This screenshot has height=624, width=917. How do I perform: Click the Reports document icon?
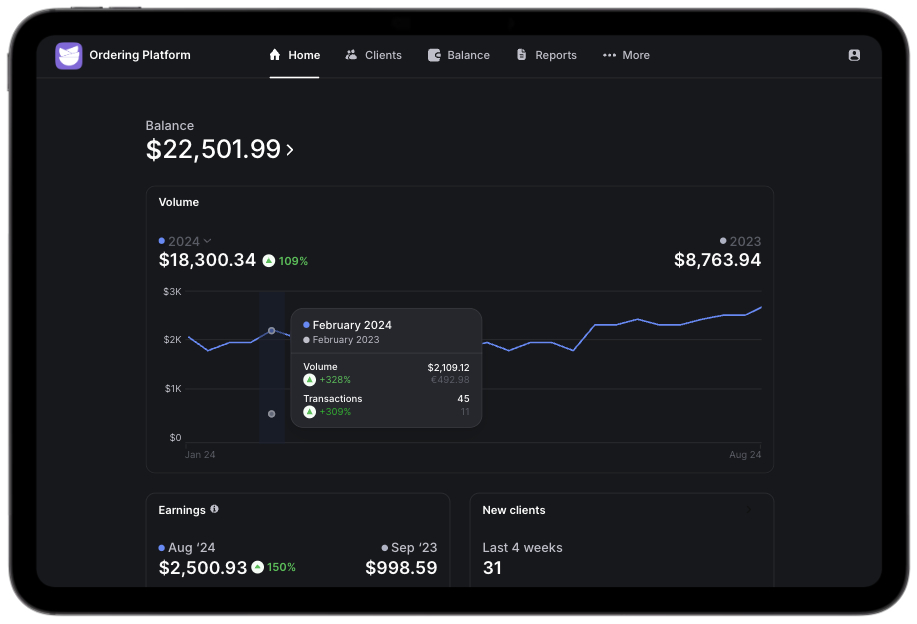pos(521,55)
